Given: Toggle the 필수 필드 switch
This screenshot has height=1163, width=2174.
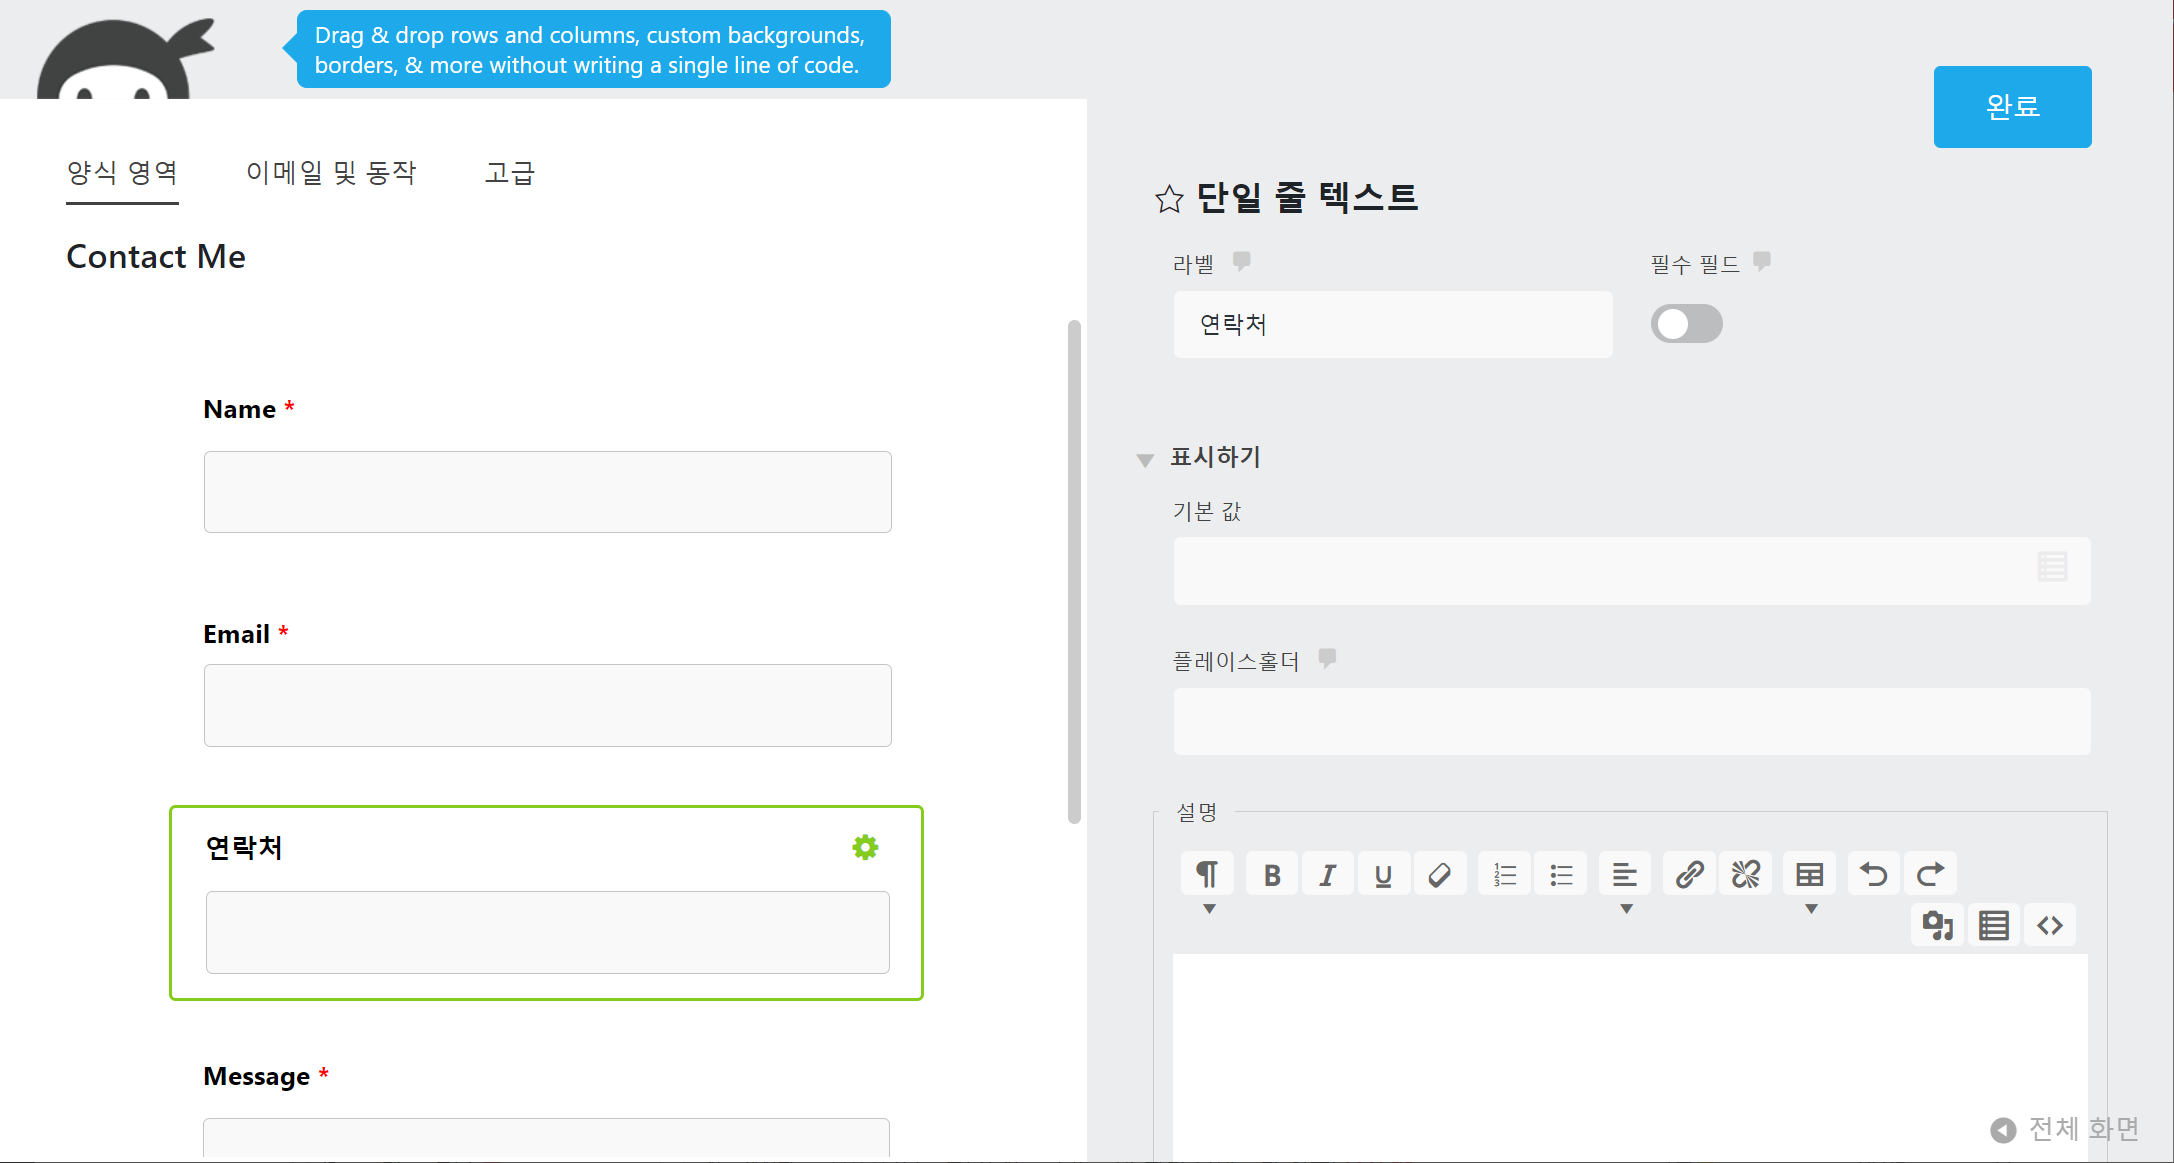Looking at the screenshot, I should click(x=1686, y=324).
